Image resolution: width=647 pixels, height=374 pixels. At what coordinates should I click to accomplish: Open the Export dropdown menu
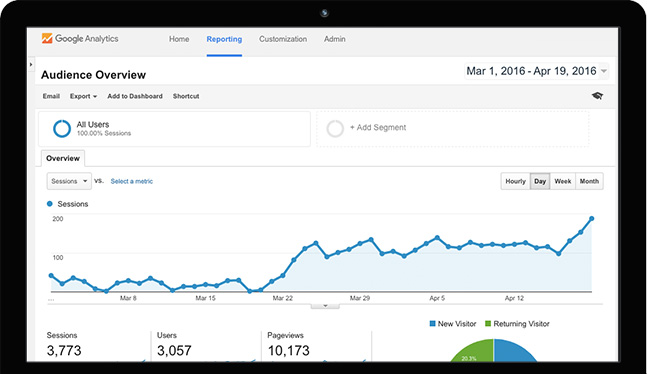point(83,96)
